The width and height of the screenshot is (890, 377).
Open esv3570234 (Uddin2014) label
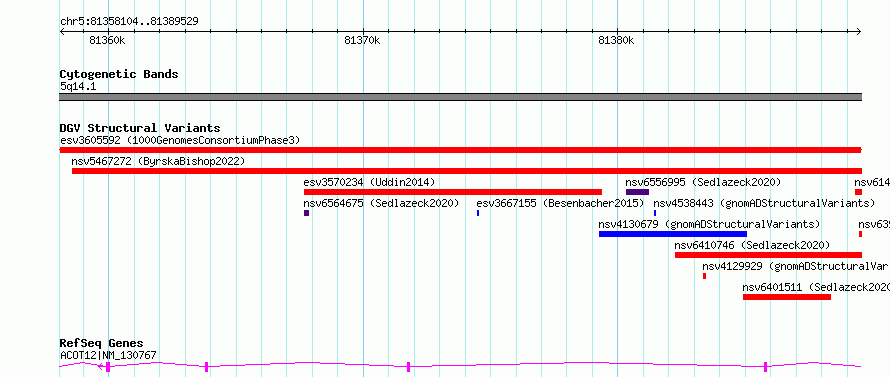coord(369,182)
